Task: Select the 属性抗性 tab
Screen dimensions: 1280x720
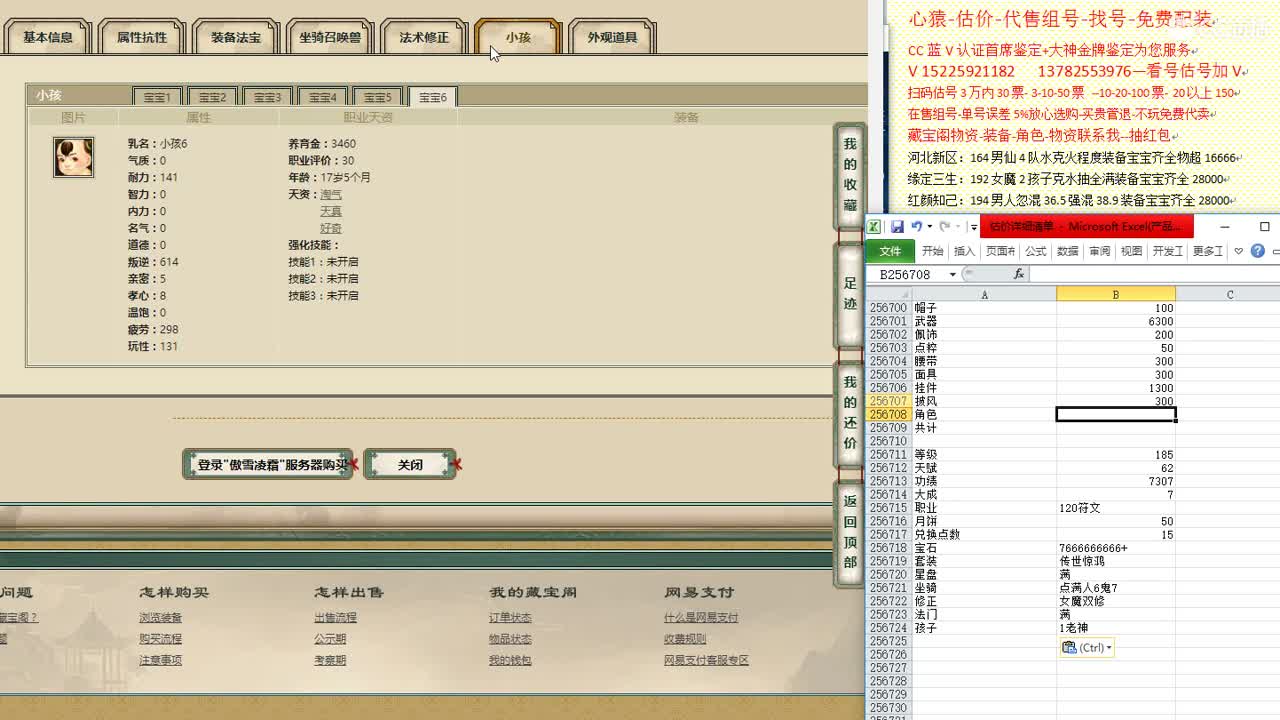Action: tap(142, 37)
